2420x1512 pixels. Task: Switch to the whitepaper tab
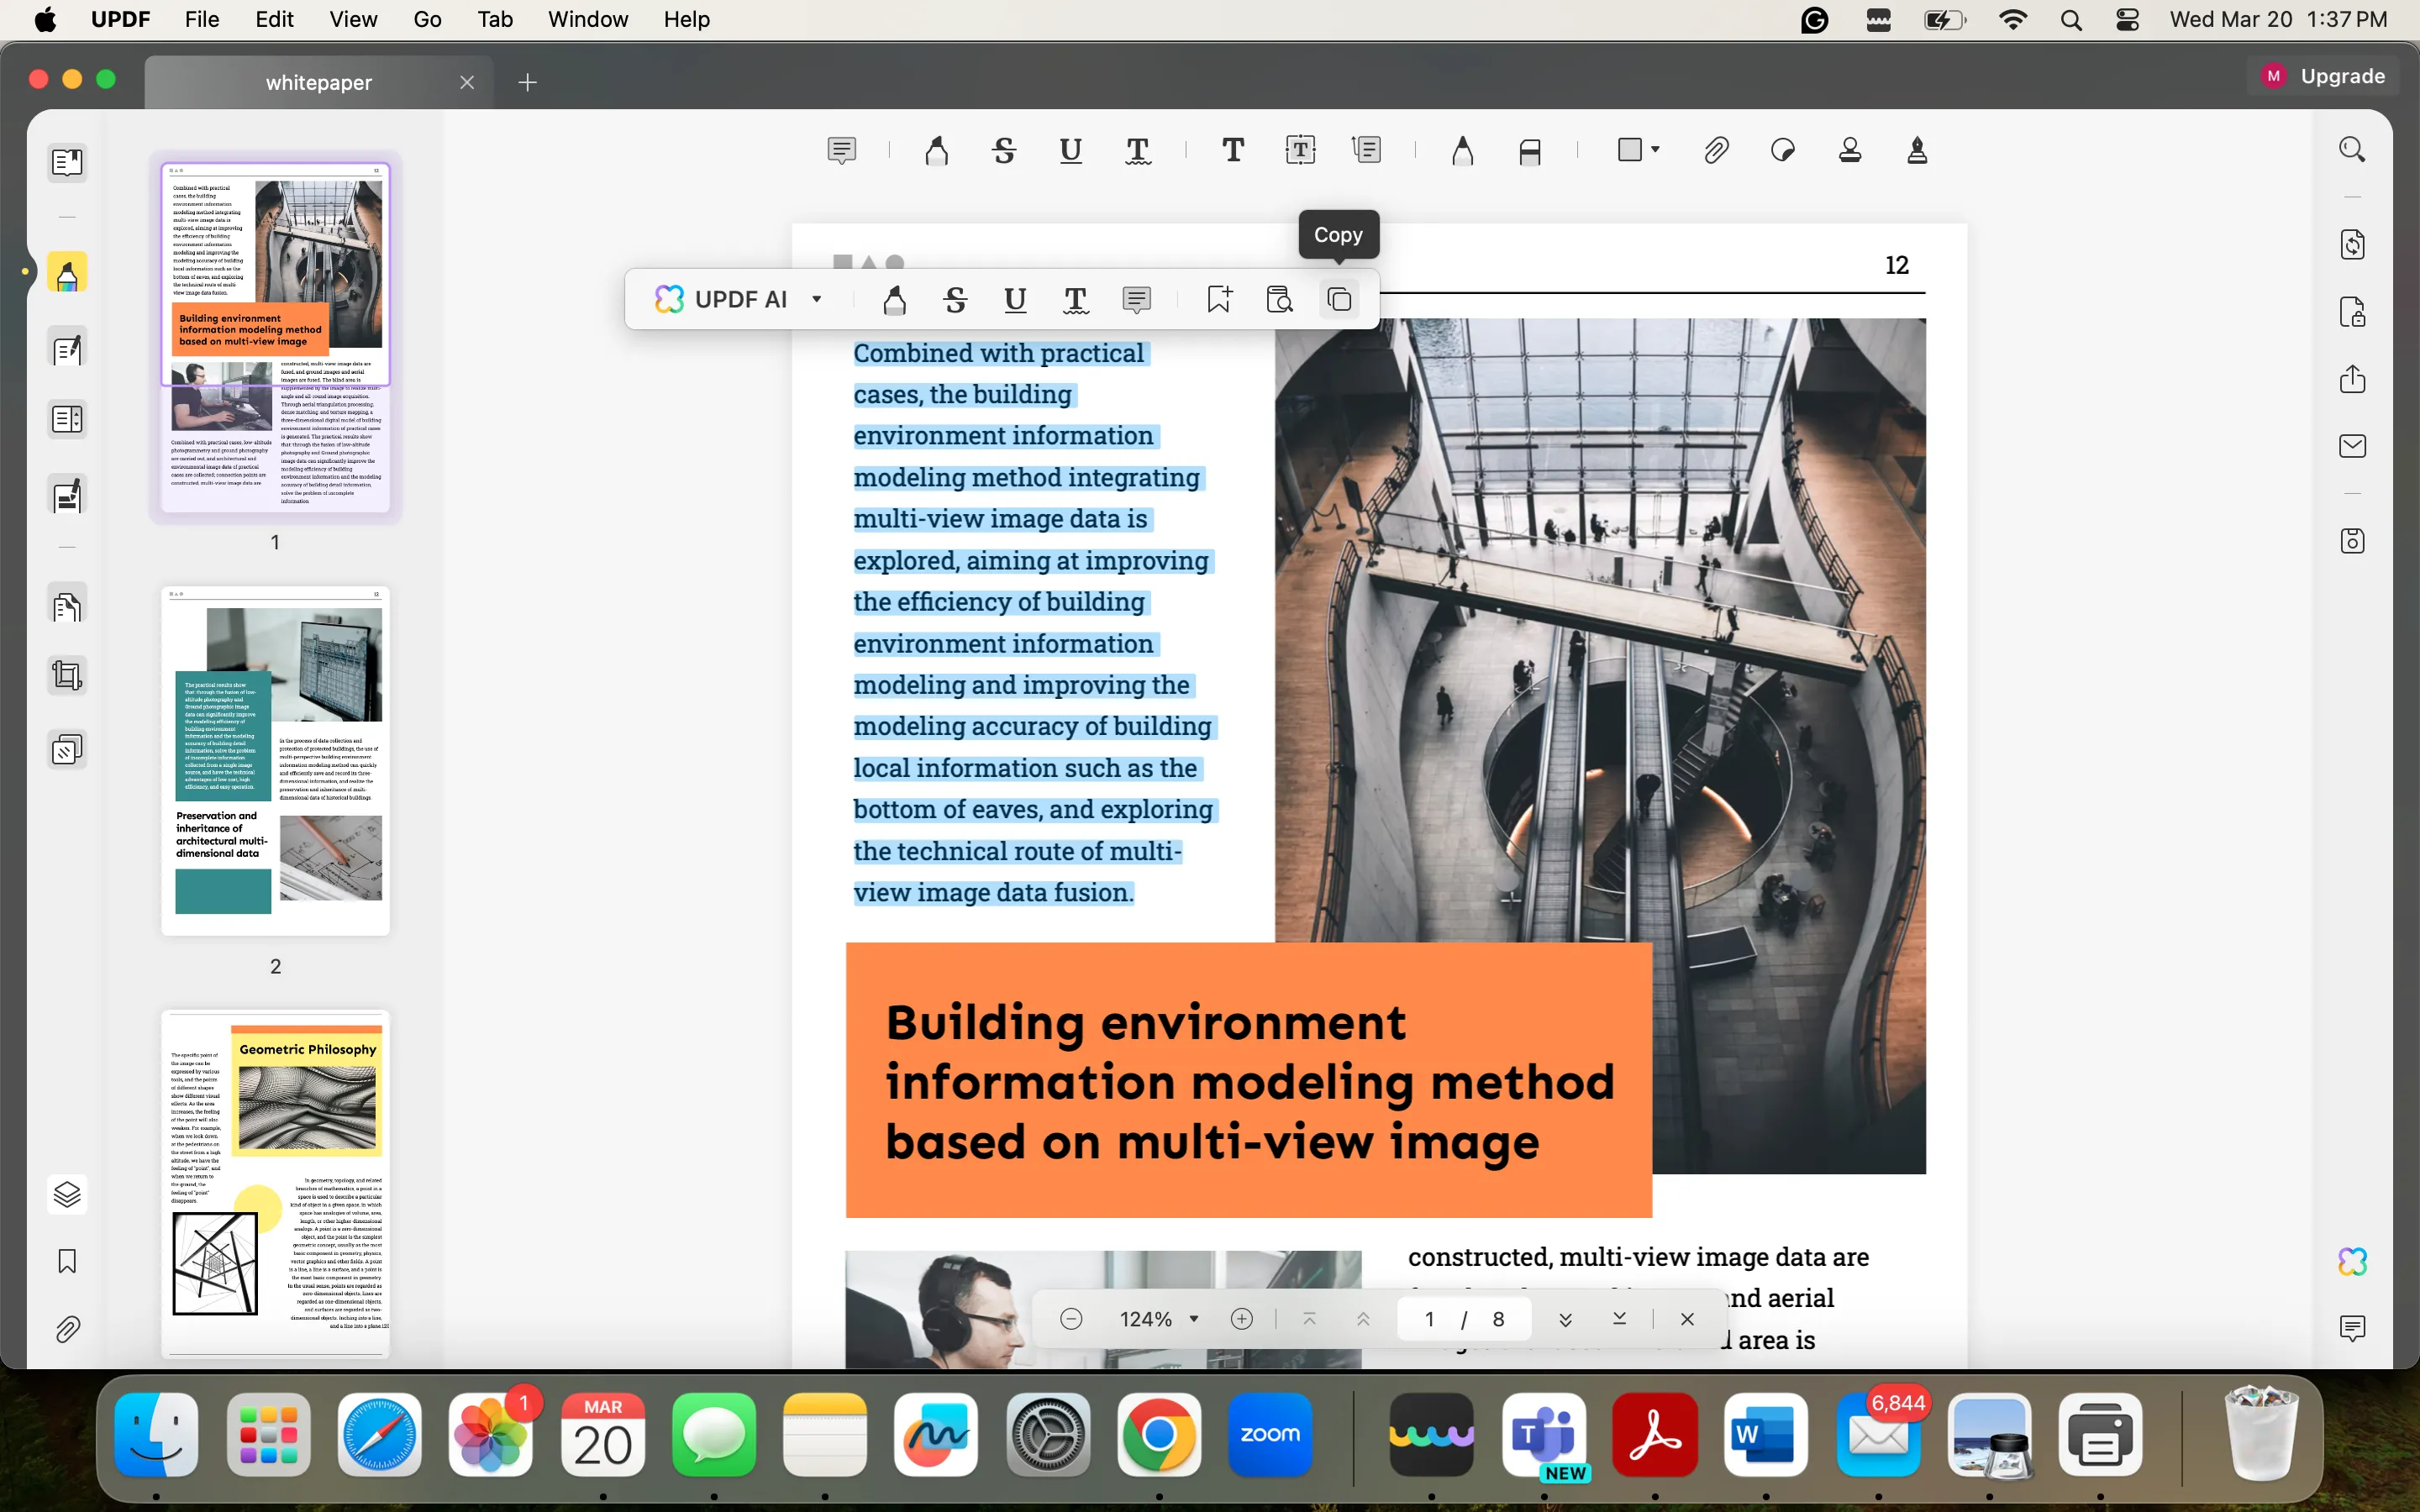(318, 82)
